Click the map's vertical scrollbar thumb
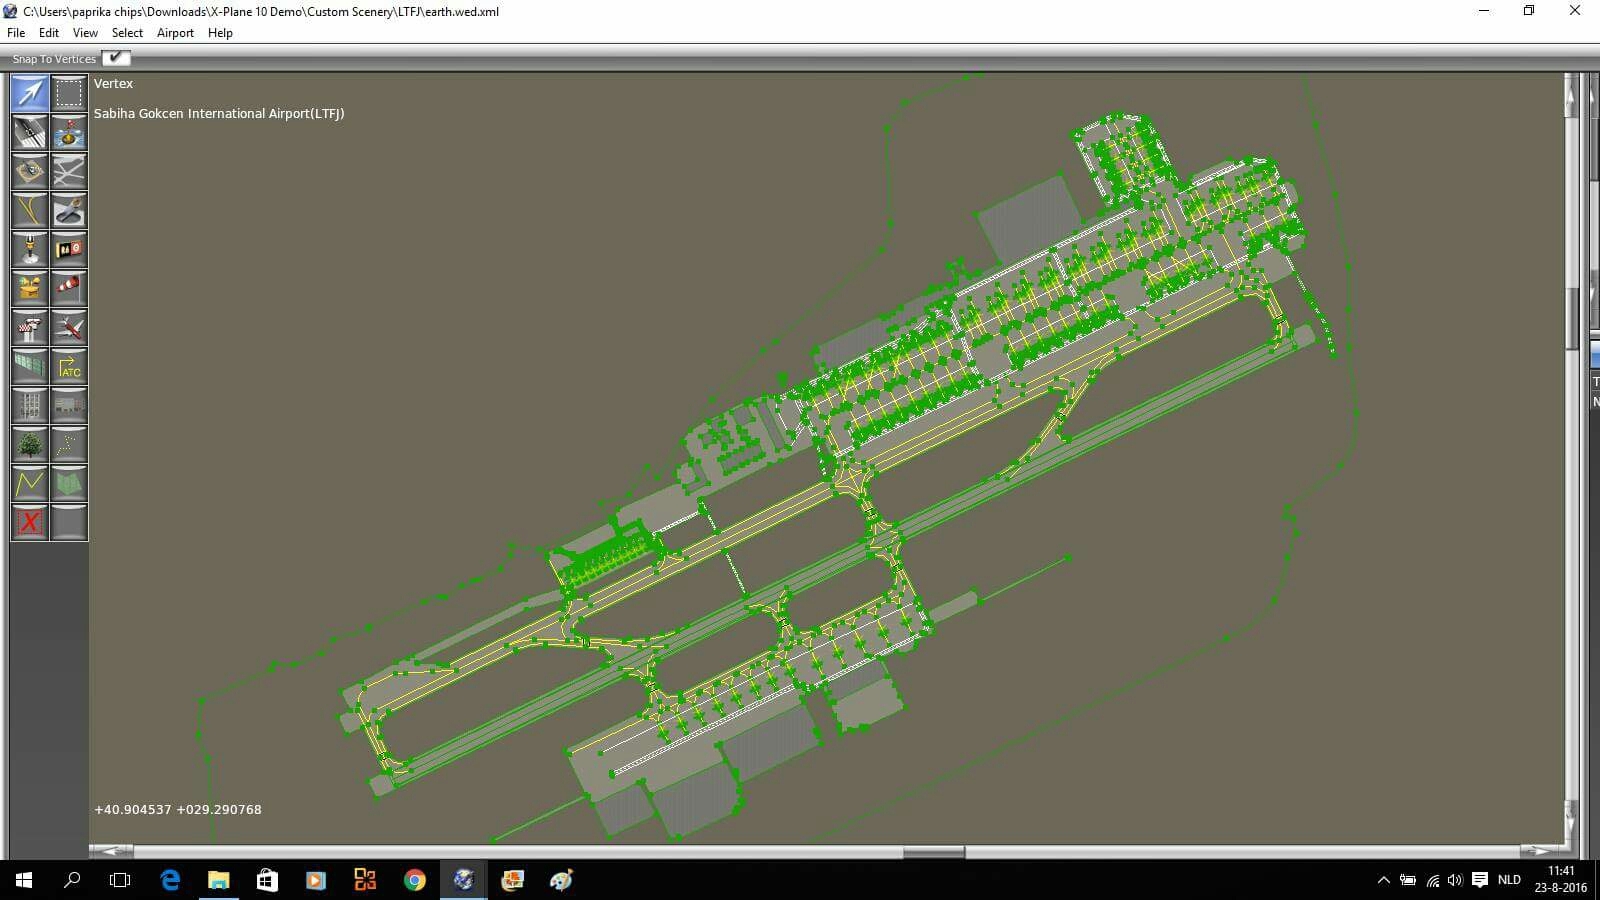Viewport: 1600px width, 900px height. [x=1572, y=318]
